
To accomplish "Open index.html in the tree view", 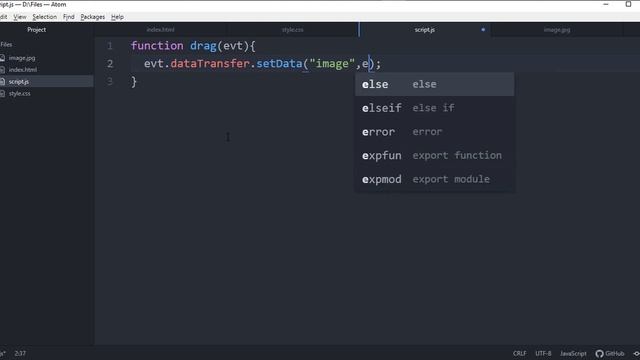I will 22,70.
